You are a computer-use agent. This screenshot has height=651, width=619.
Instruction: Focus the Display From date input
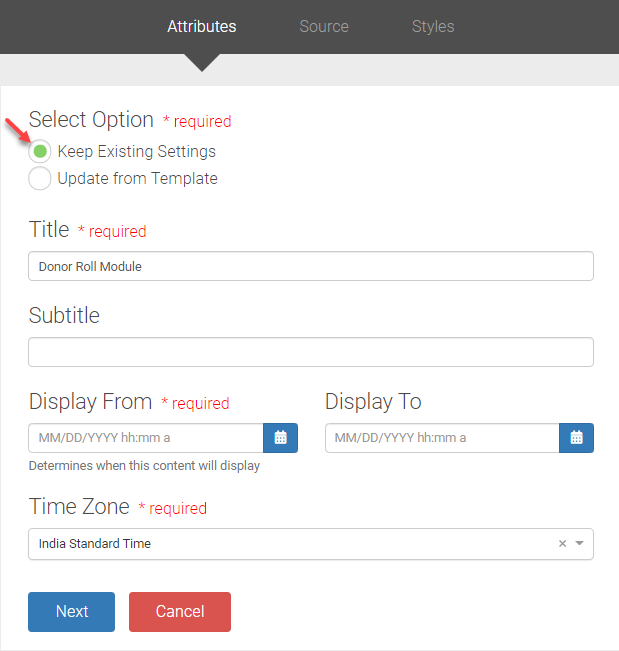pyautogui.click(x=146, y=438)
